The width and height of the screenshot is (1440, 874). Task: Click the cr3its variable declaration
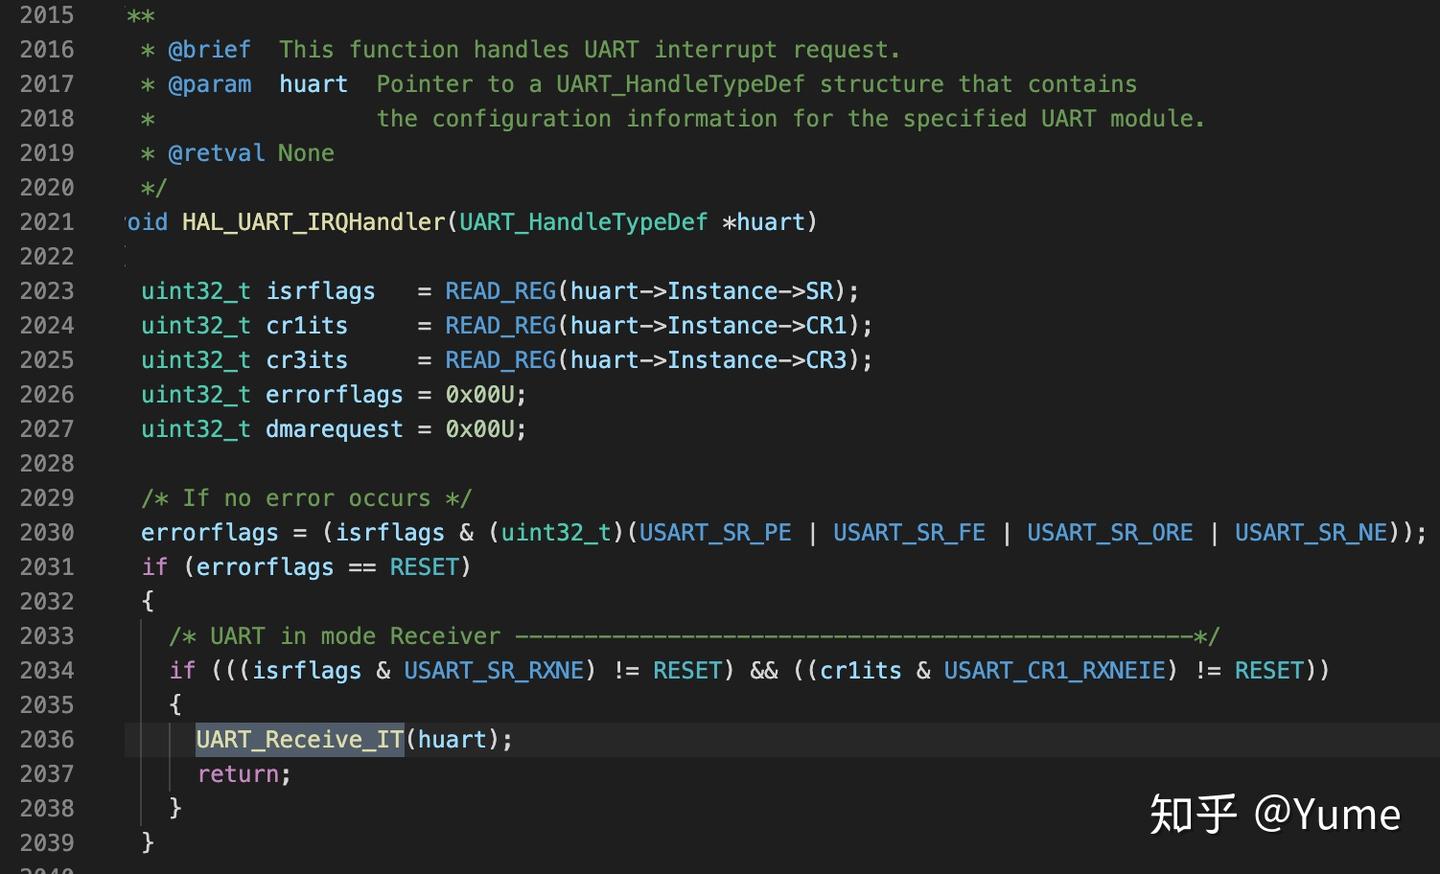click(306, 360)
